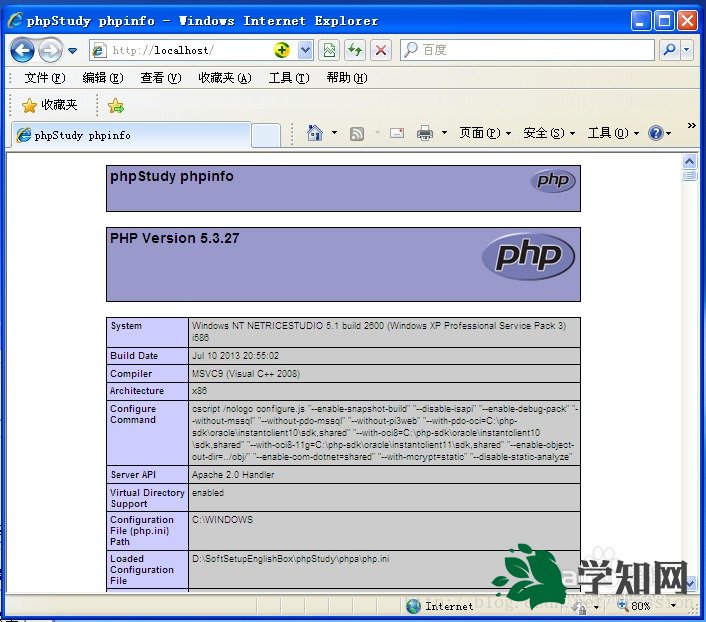Image resolution: width=706 pixels, height=622 pixels.
Task: Expand the address bar history dropdown
Action: click(305, 50)
